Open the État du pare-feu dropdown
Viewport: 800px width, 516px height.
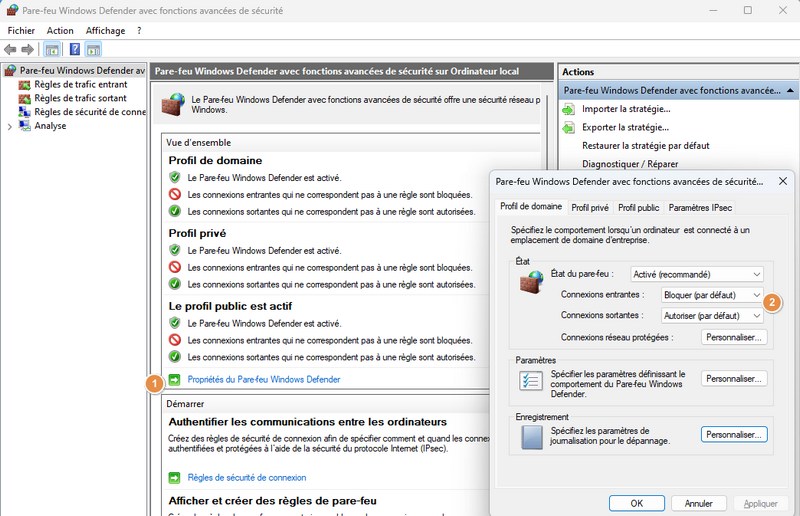click(697, 274)
